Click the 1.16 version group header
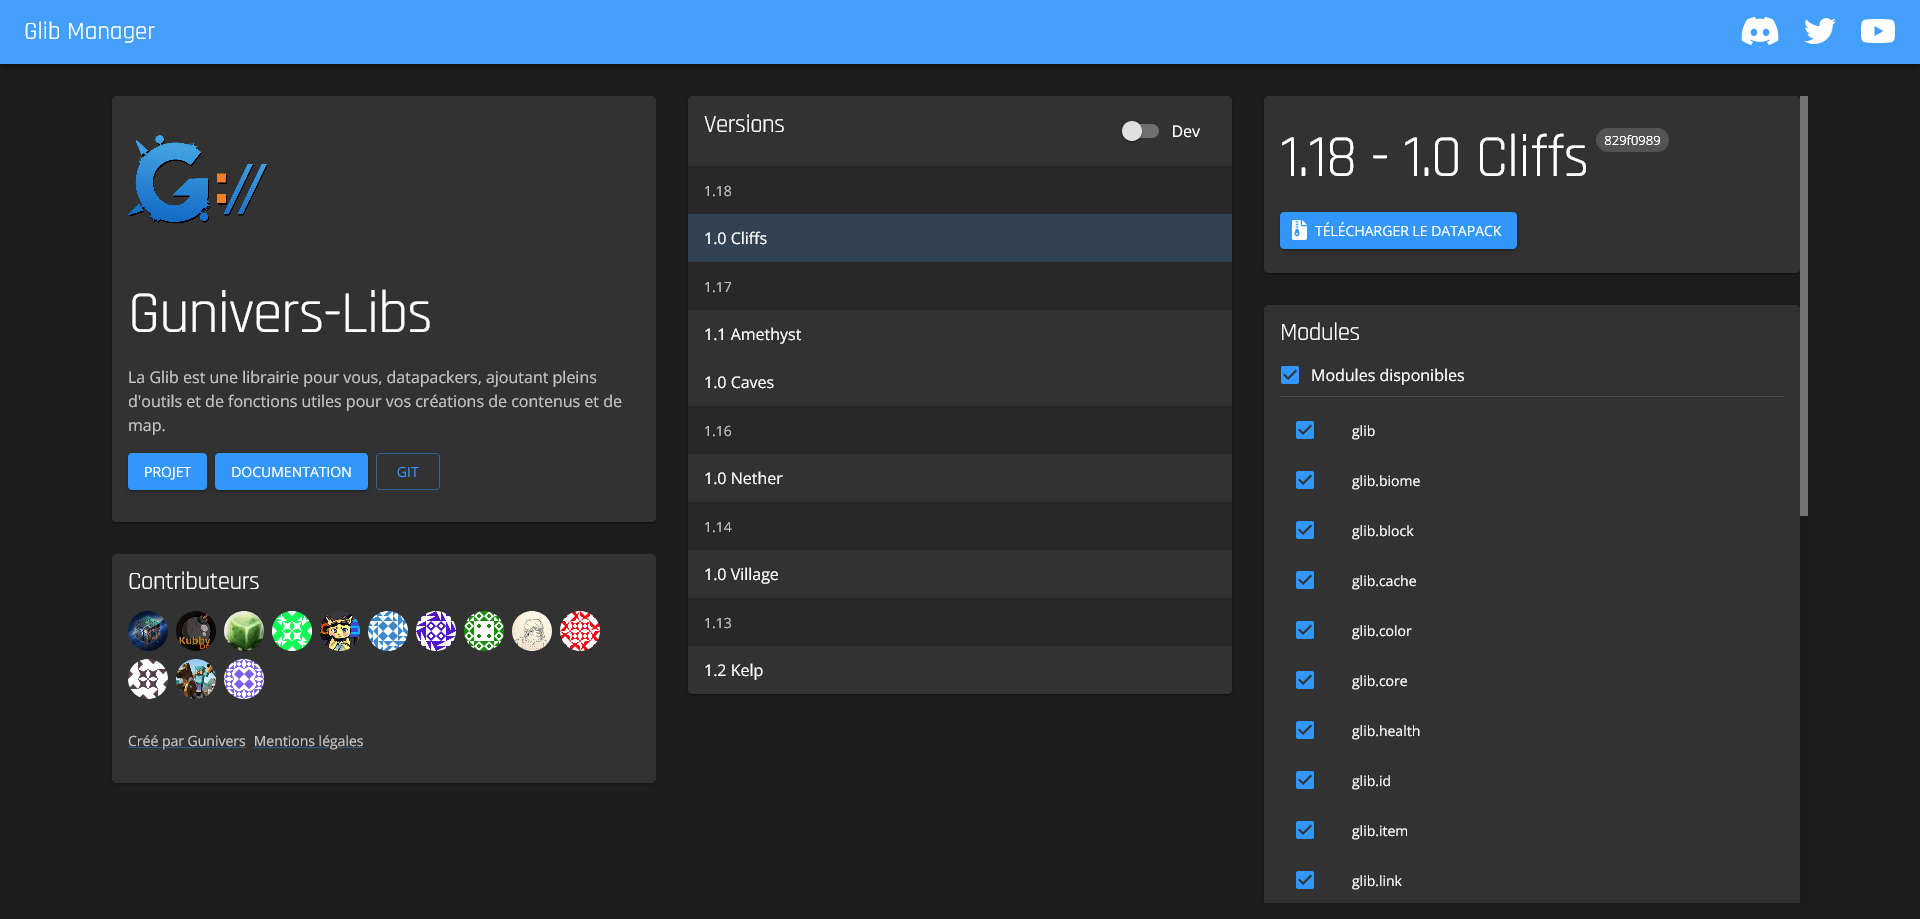The image size is (1920, 919). click(960, 430)
